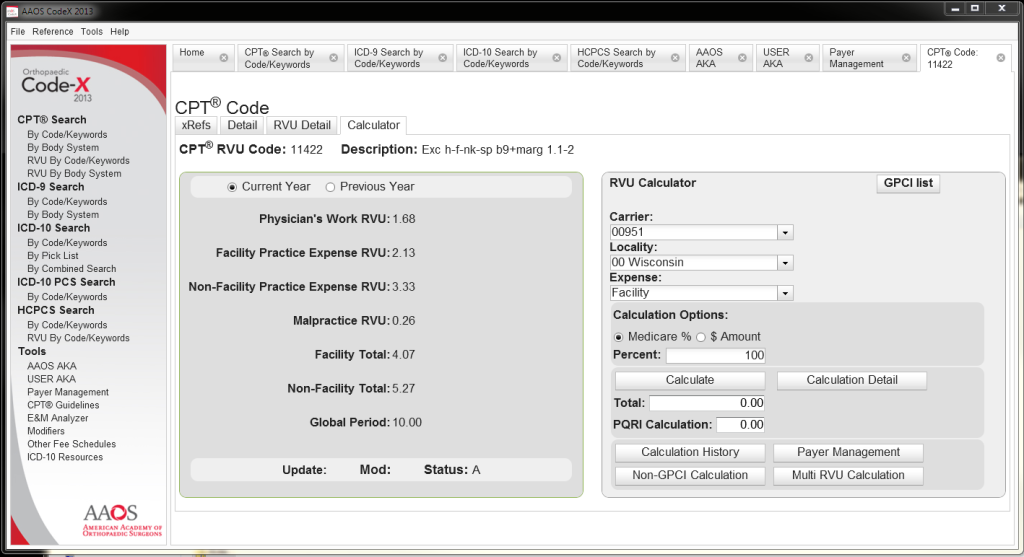The height and width of the screenshot is (557, 1024).
Task: Open USER AKA under Tools in sidebar
Action: click(x=52, y=379)
